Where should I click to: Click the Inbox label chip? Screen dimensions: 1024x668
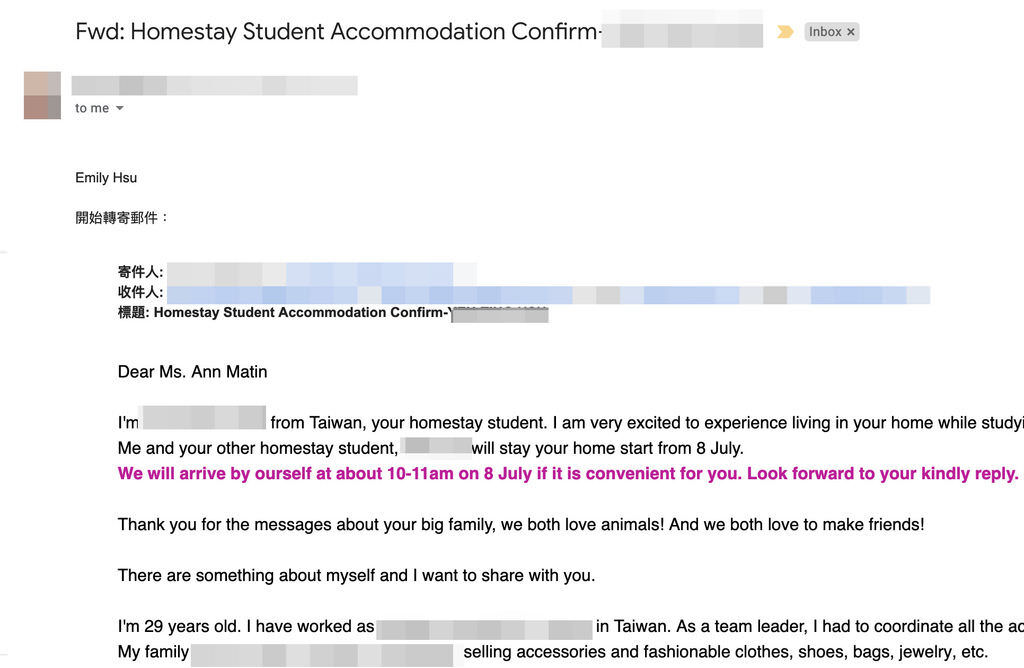click(831, 31)
